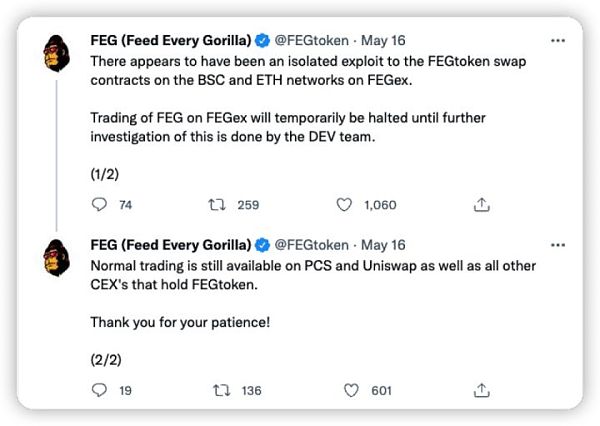The height and width of the screenshot is (426, 600).
Task: Retweet the first tweet with 259 retweets
Action: [x=215, y=204]
